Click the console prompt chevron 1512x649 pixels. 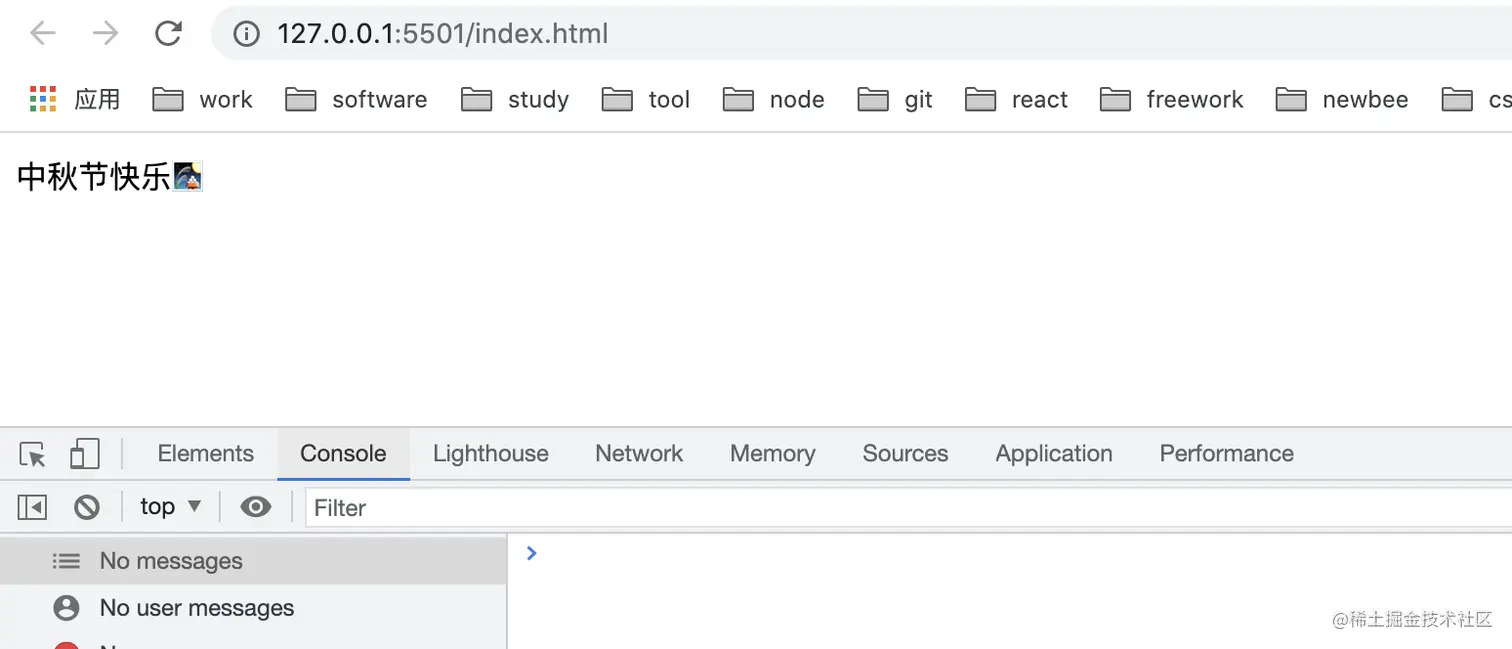point(532,553)
